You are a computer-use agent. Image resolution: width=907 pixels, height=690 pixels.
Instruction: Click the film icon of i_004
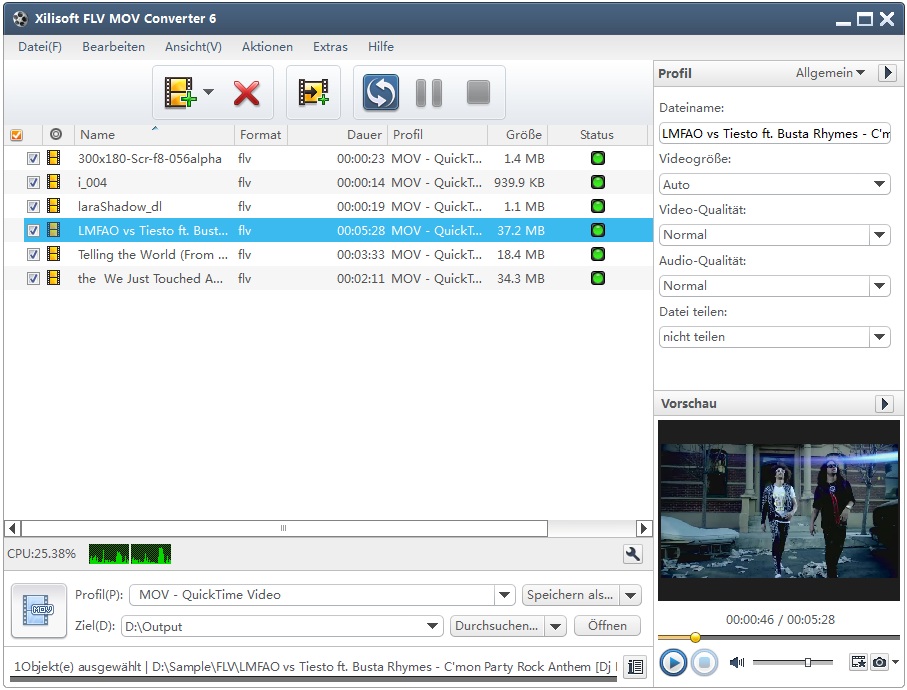(x=53, y=182)
